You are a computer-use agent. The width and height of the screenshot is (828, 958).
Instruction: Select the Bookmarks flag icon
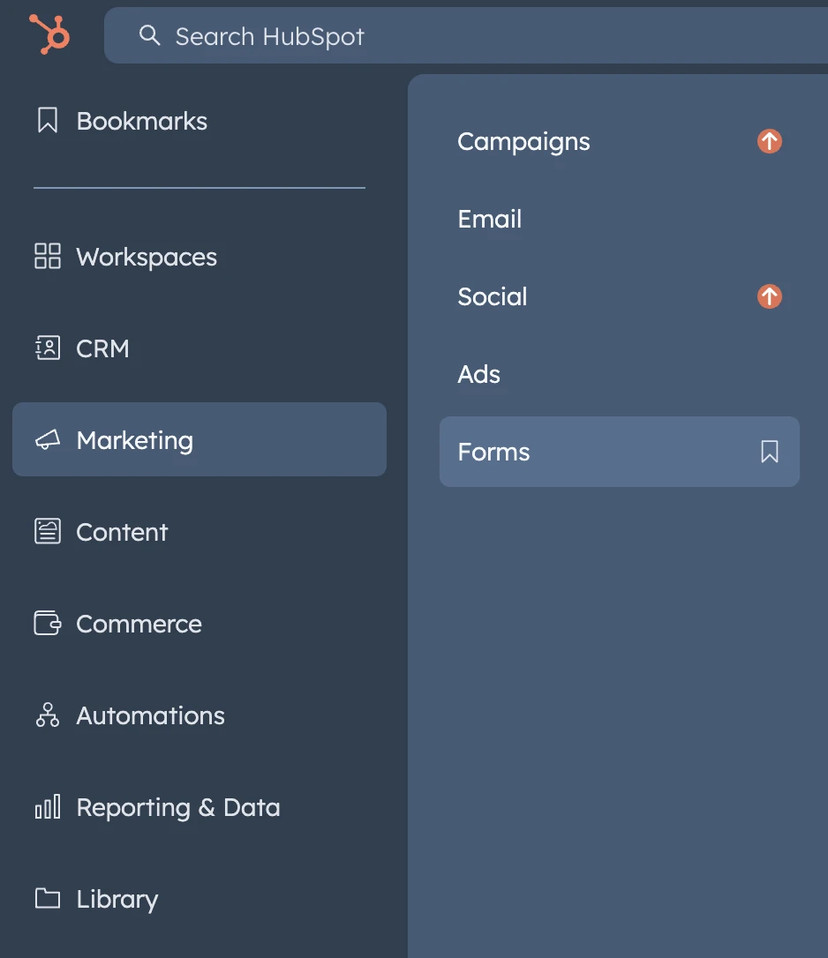pyautogui.click(x=44, y=118)
